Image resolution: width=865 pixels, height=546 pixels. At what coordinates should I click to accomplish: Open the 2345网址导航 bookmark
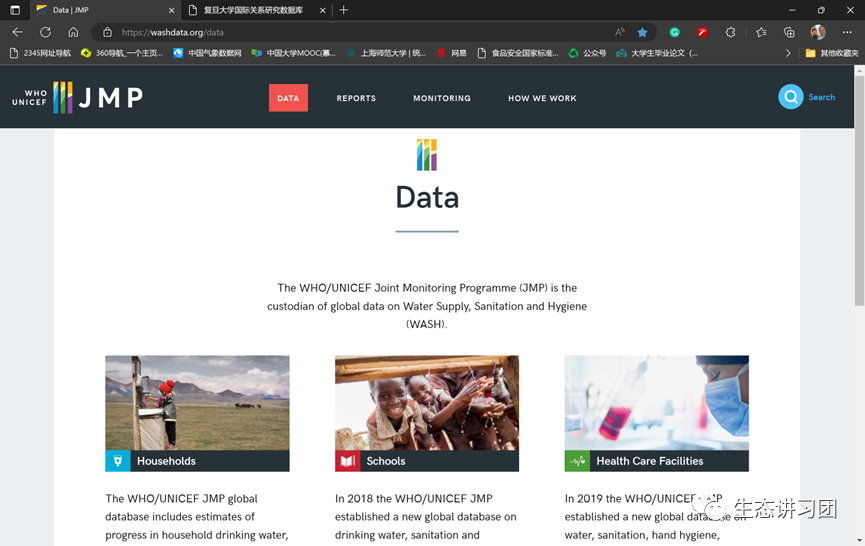pyautogui.click(x=41, y=53)
